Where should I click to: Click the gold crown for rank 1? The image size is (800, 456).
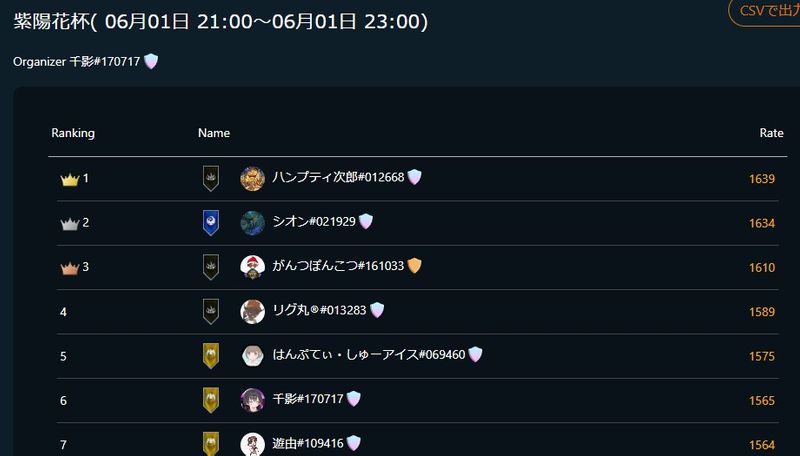(x=69, y=180)
